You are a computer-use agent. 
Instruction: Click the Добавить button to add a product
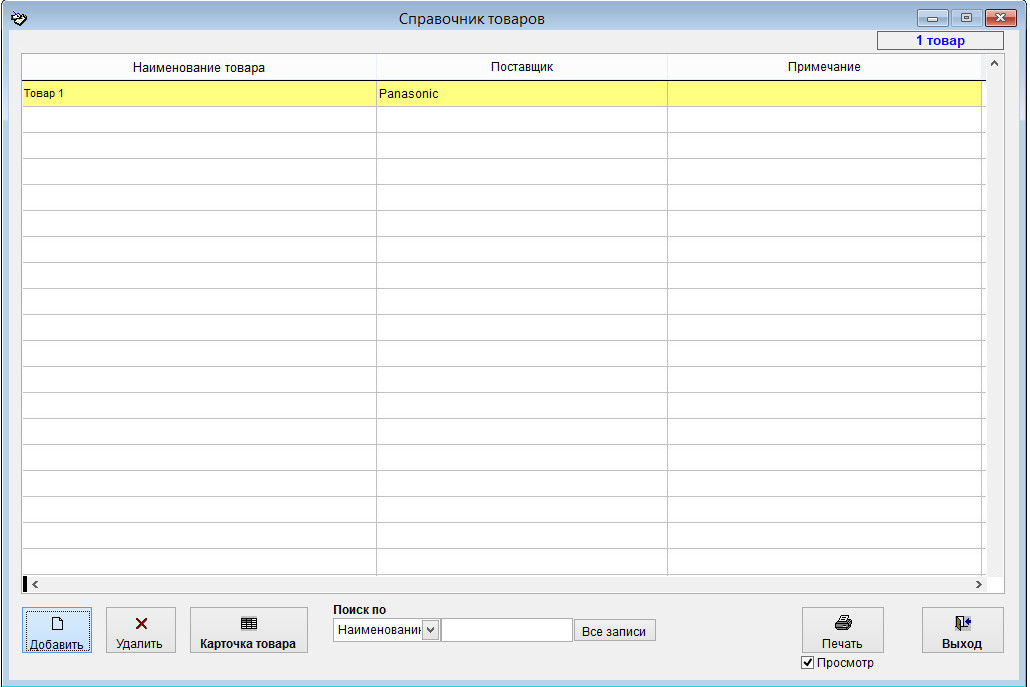click(x=56, y=630)
